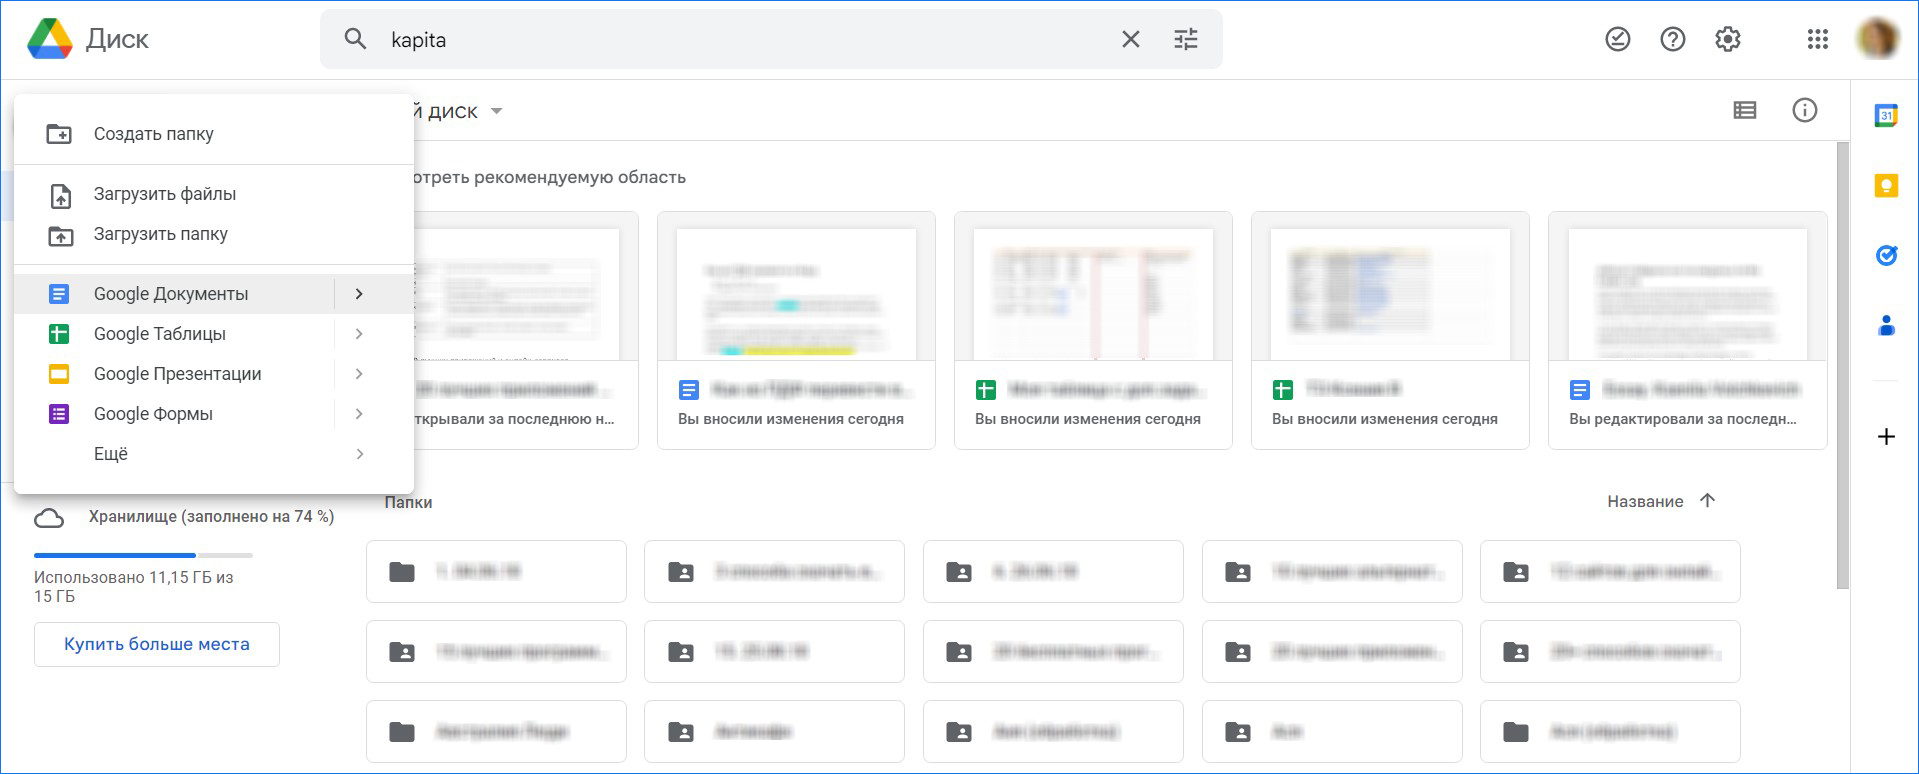The width and height of the screenshot is (1919, 774).
Task: Clear the search field with X
Action: click(x=1131, y=39)
